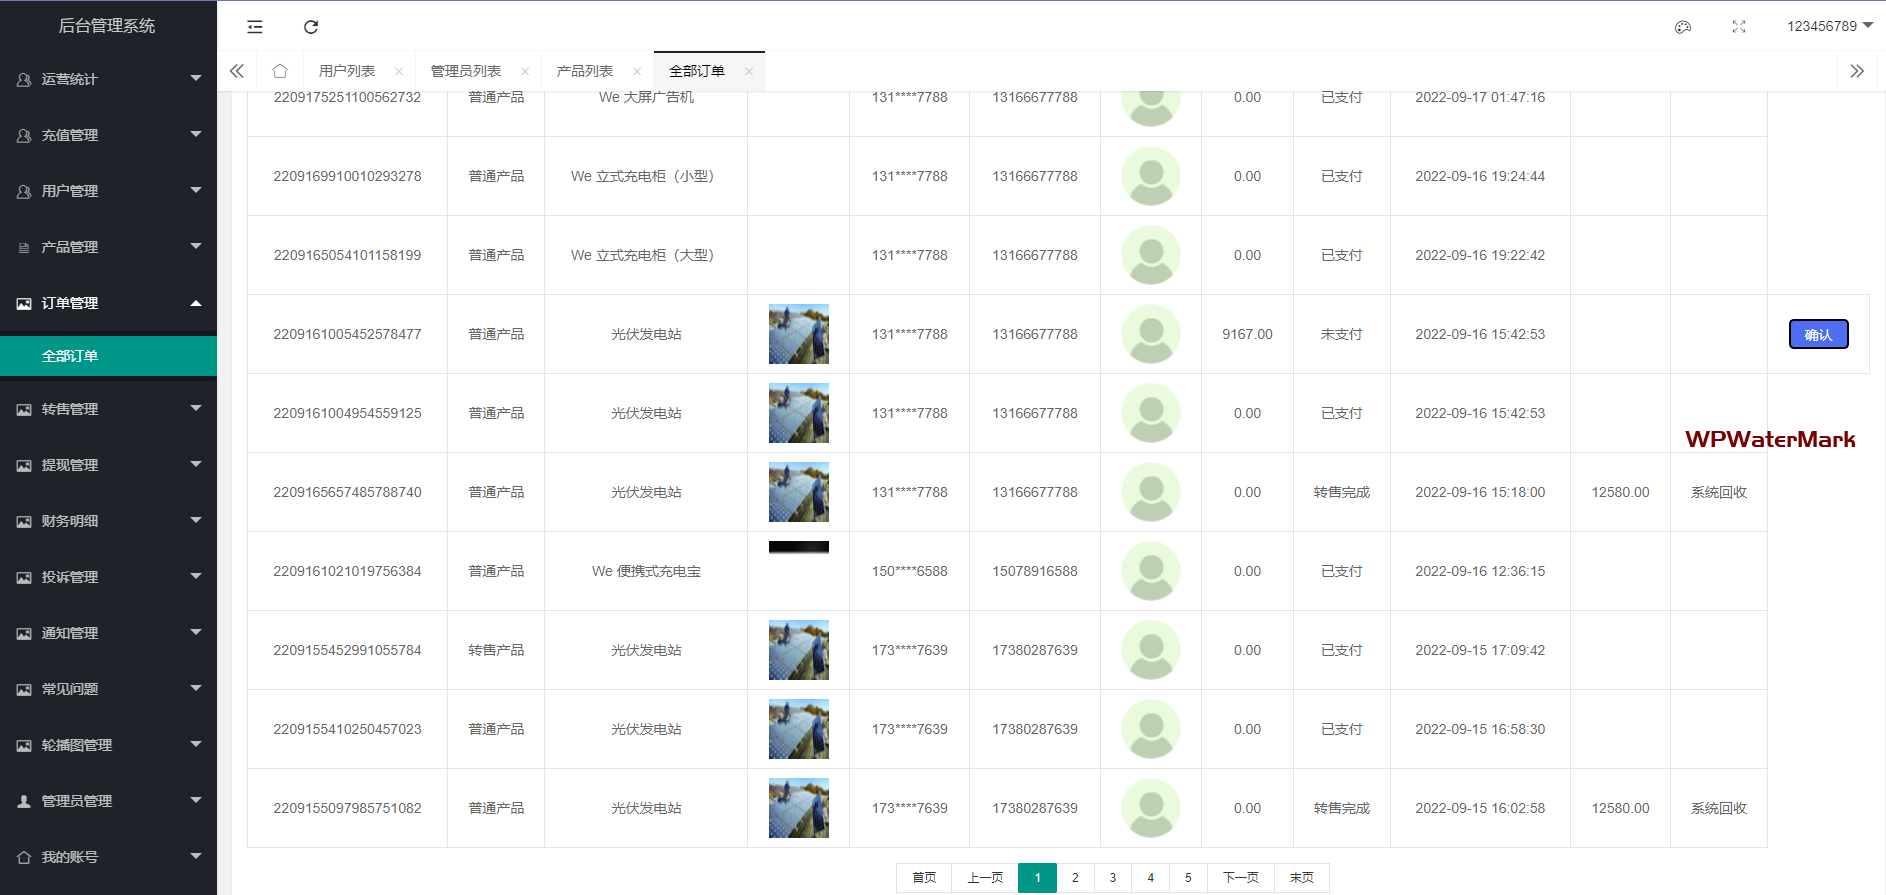Collapse the sidebar menu with the hamburger icon
The image size is (1886, 895).
click(x=255, y=27)
